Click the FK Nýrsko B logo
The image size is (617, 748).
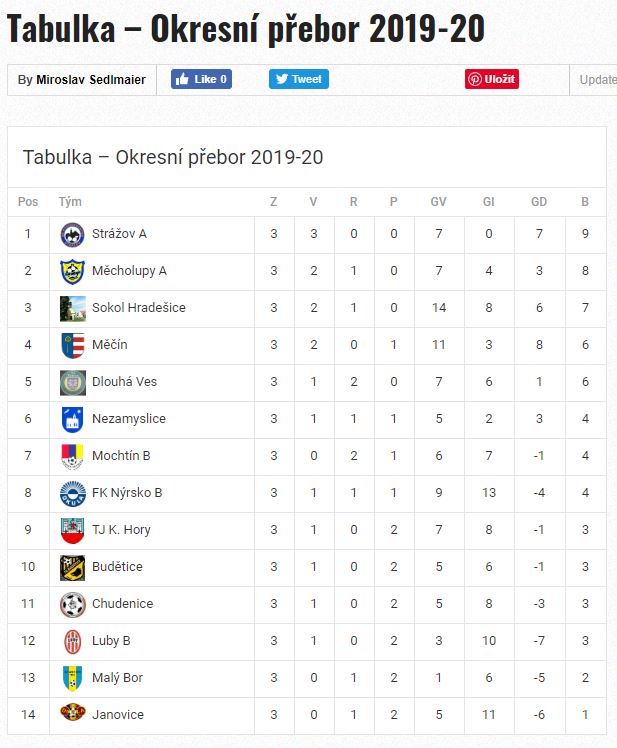[x=72, y=493]
